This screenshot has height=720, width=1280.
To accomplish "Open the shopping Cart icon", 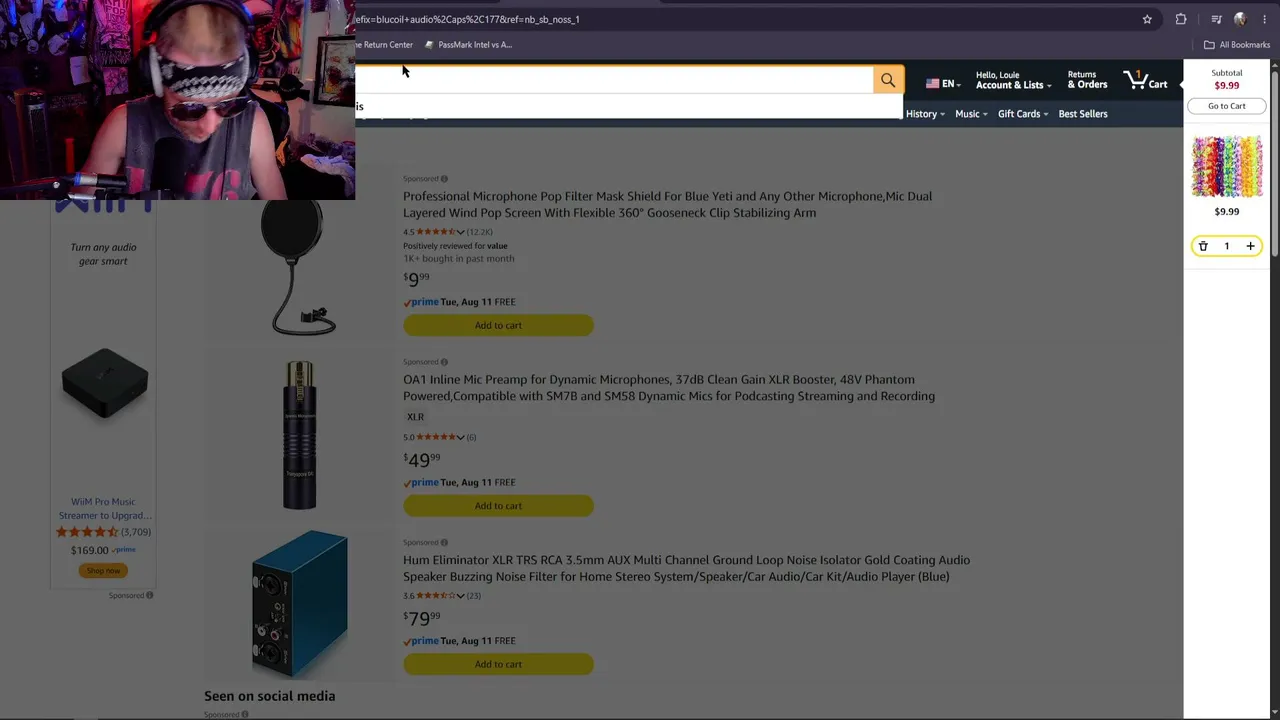I will pos(1145,80).
